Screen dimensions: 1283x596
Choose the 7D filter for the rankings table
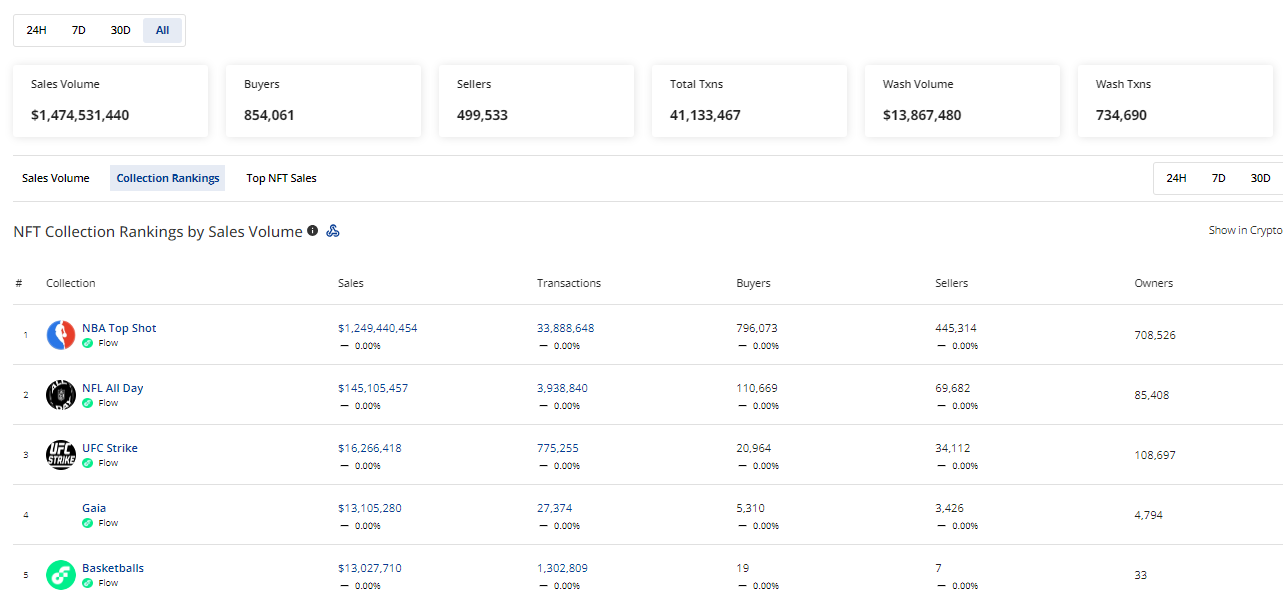click(1218, 178)
